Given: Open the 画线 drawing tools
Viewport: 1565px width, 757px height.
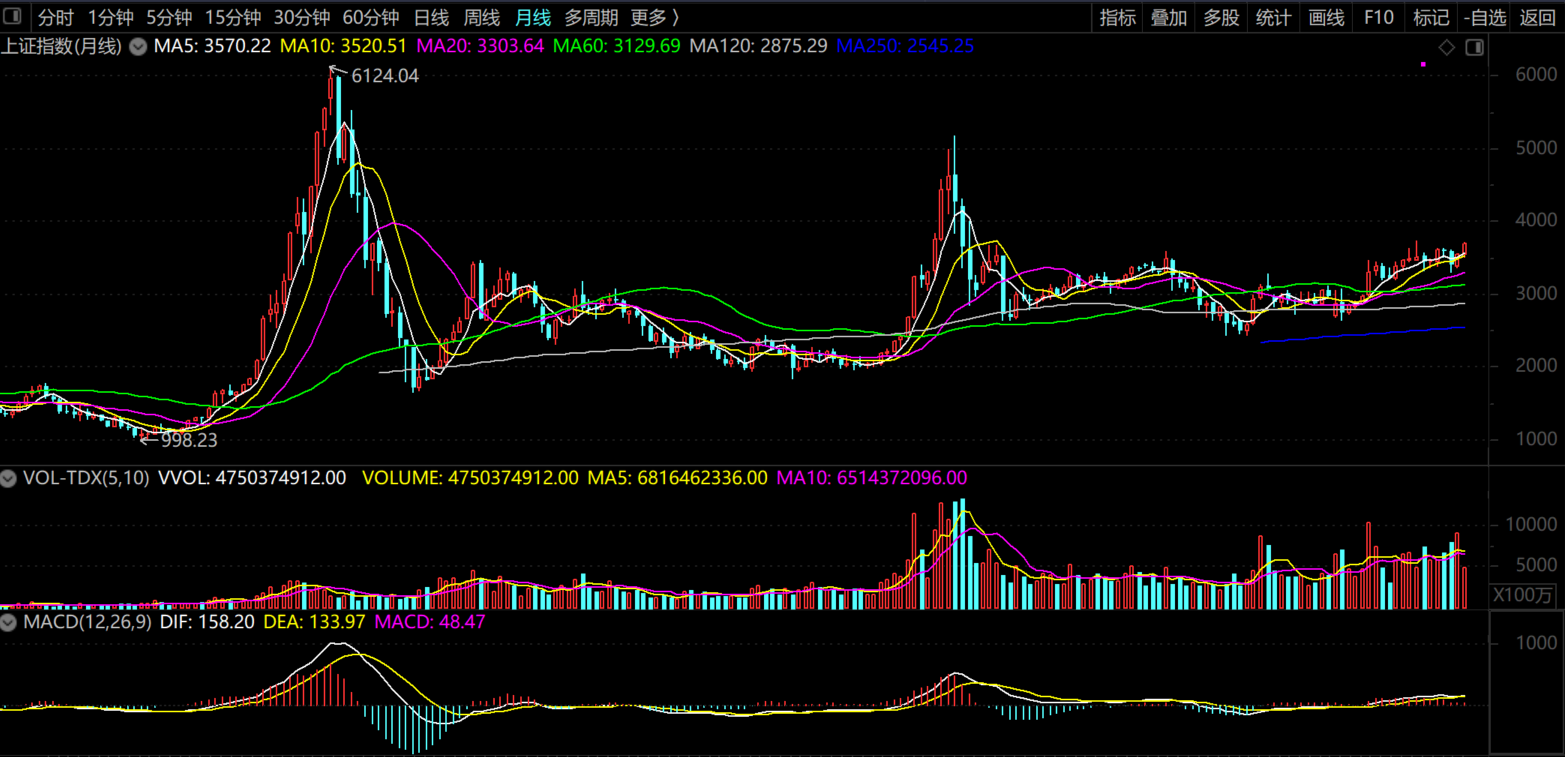Looking at the screenshot, I should click(x=1326, y=17).
